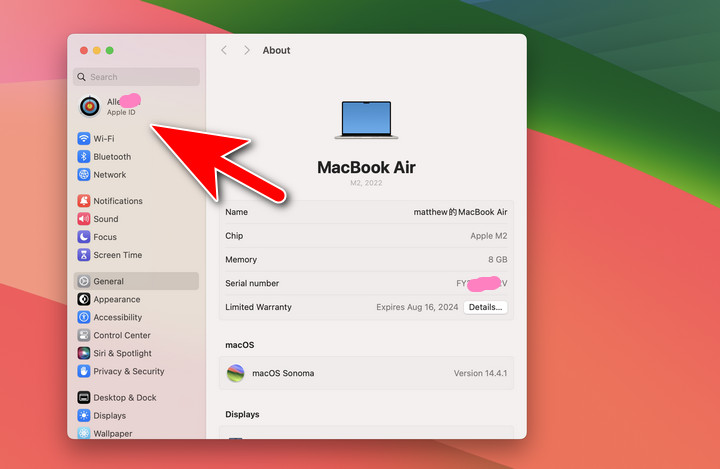Click the Apple ID label under account name
This screenshot has width=720, height=469.
121,112
